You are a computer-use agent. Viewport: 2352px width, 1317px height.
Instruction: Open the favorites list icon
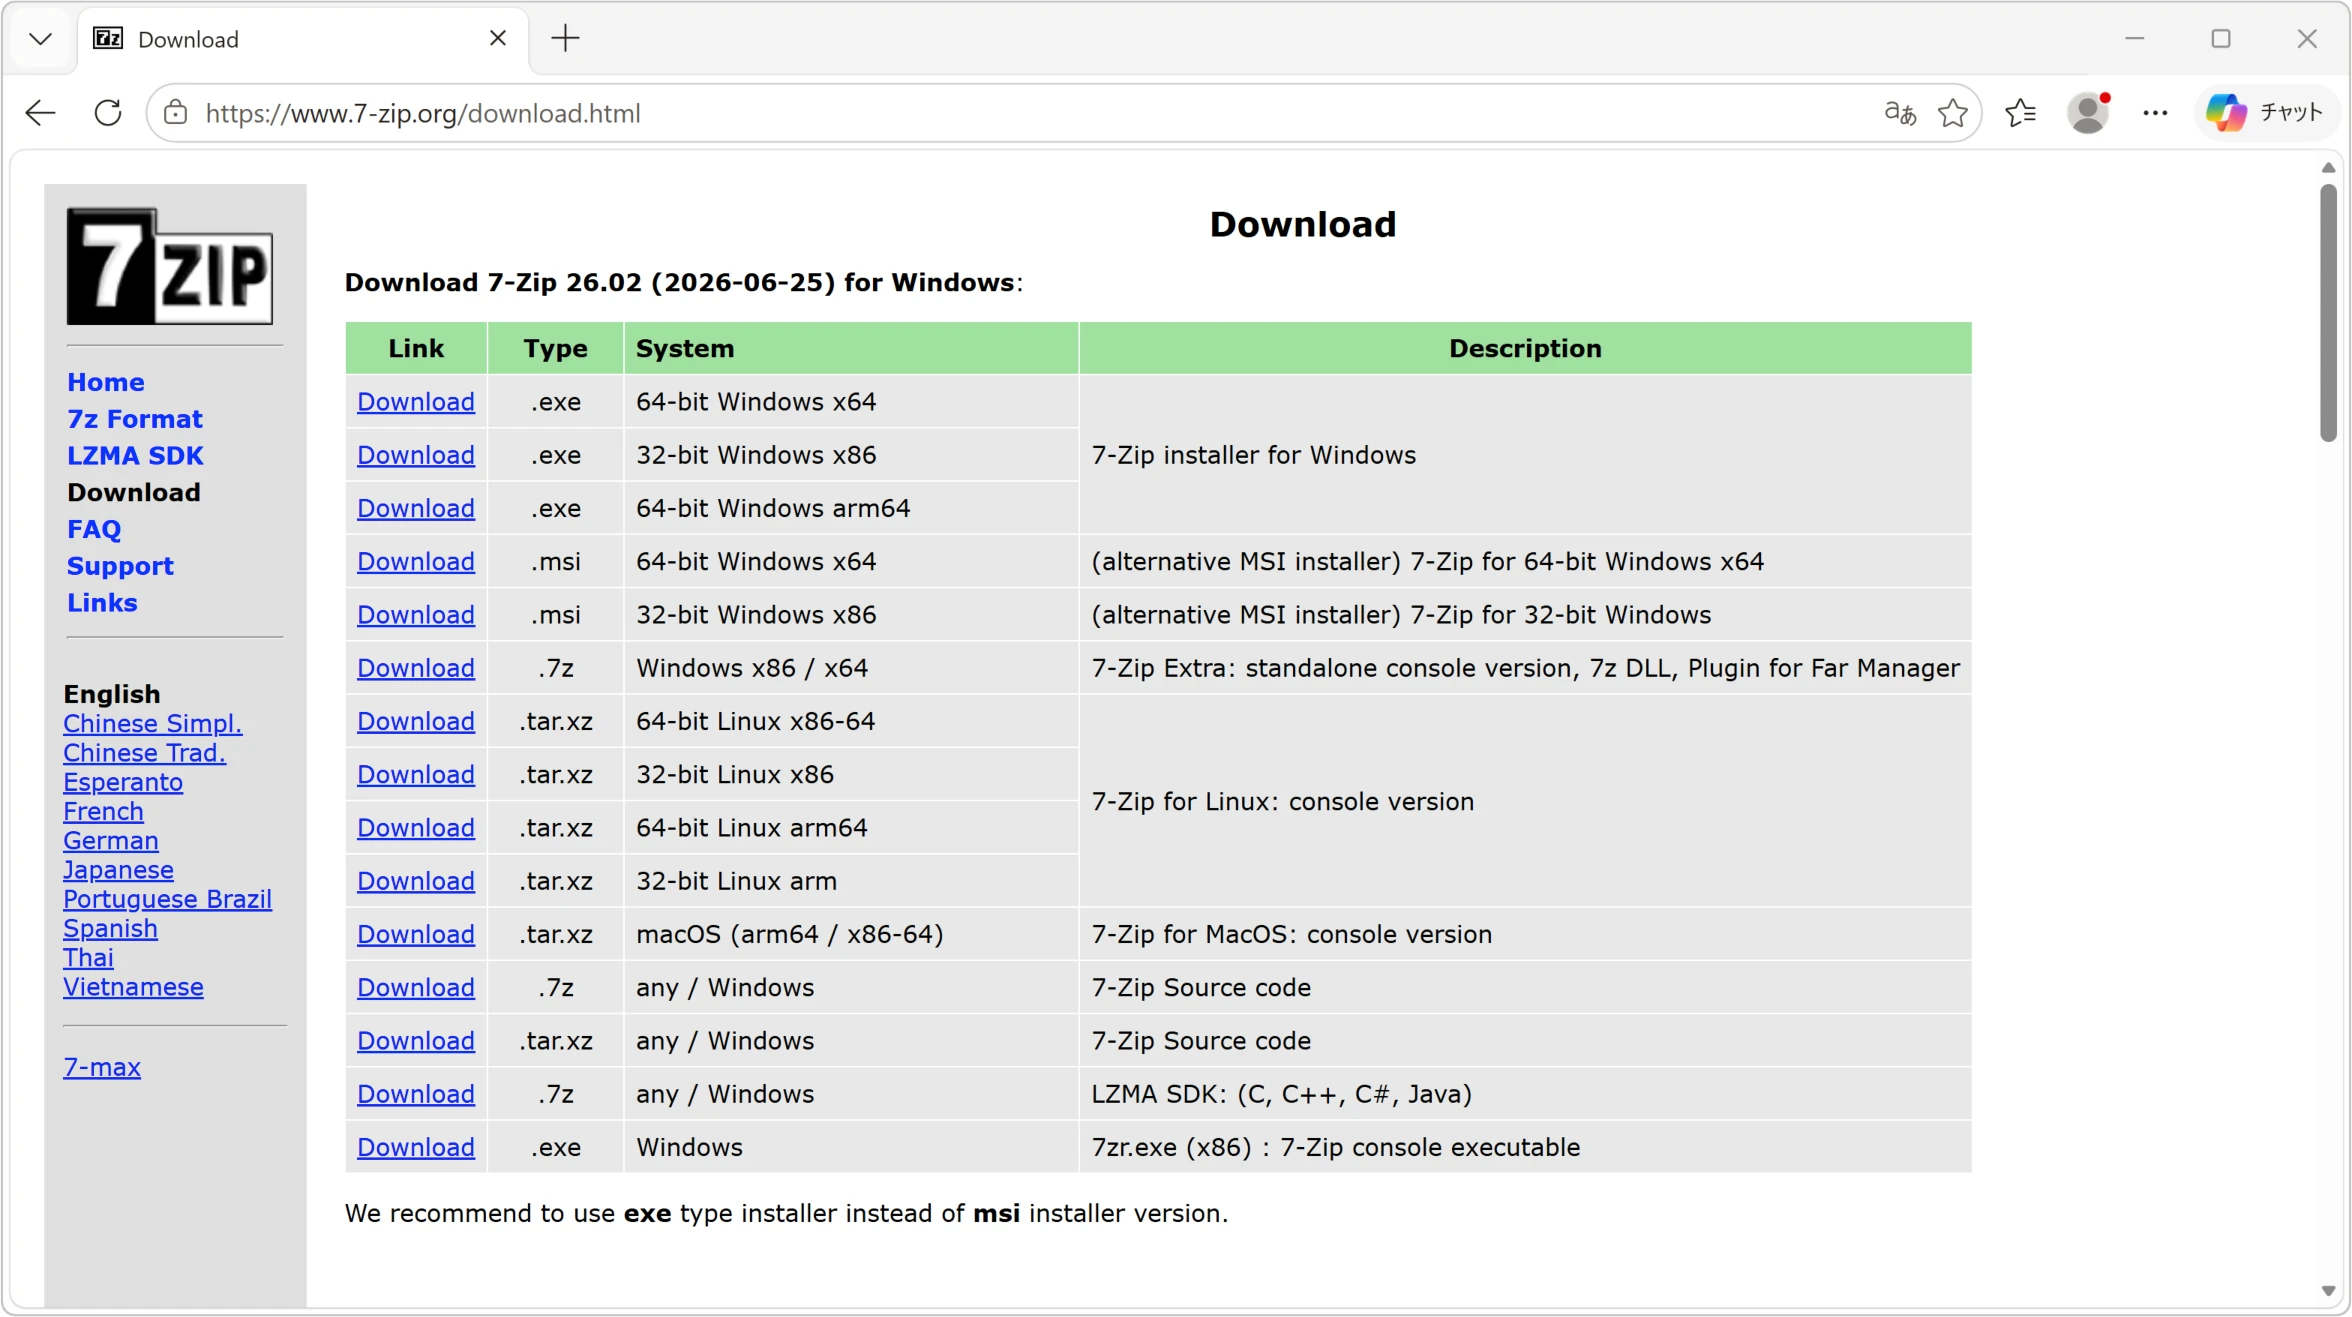pyautogui.click(x=2021, y=113)
